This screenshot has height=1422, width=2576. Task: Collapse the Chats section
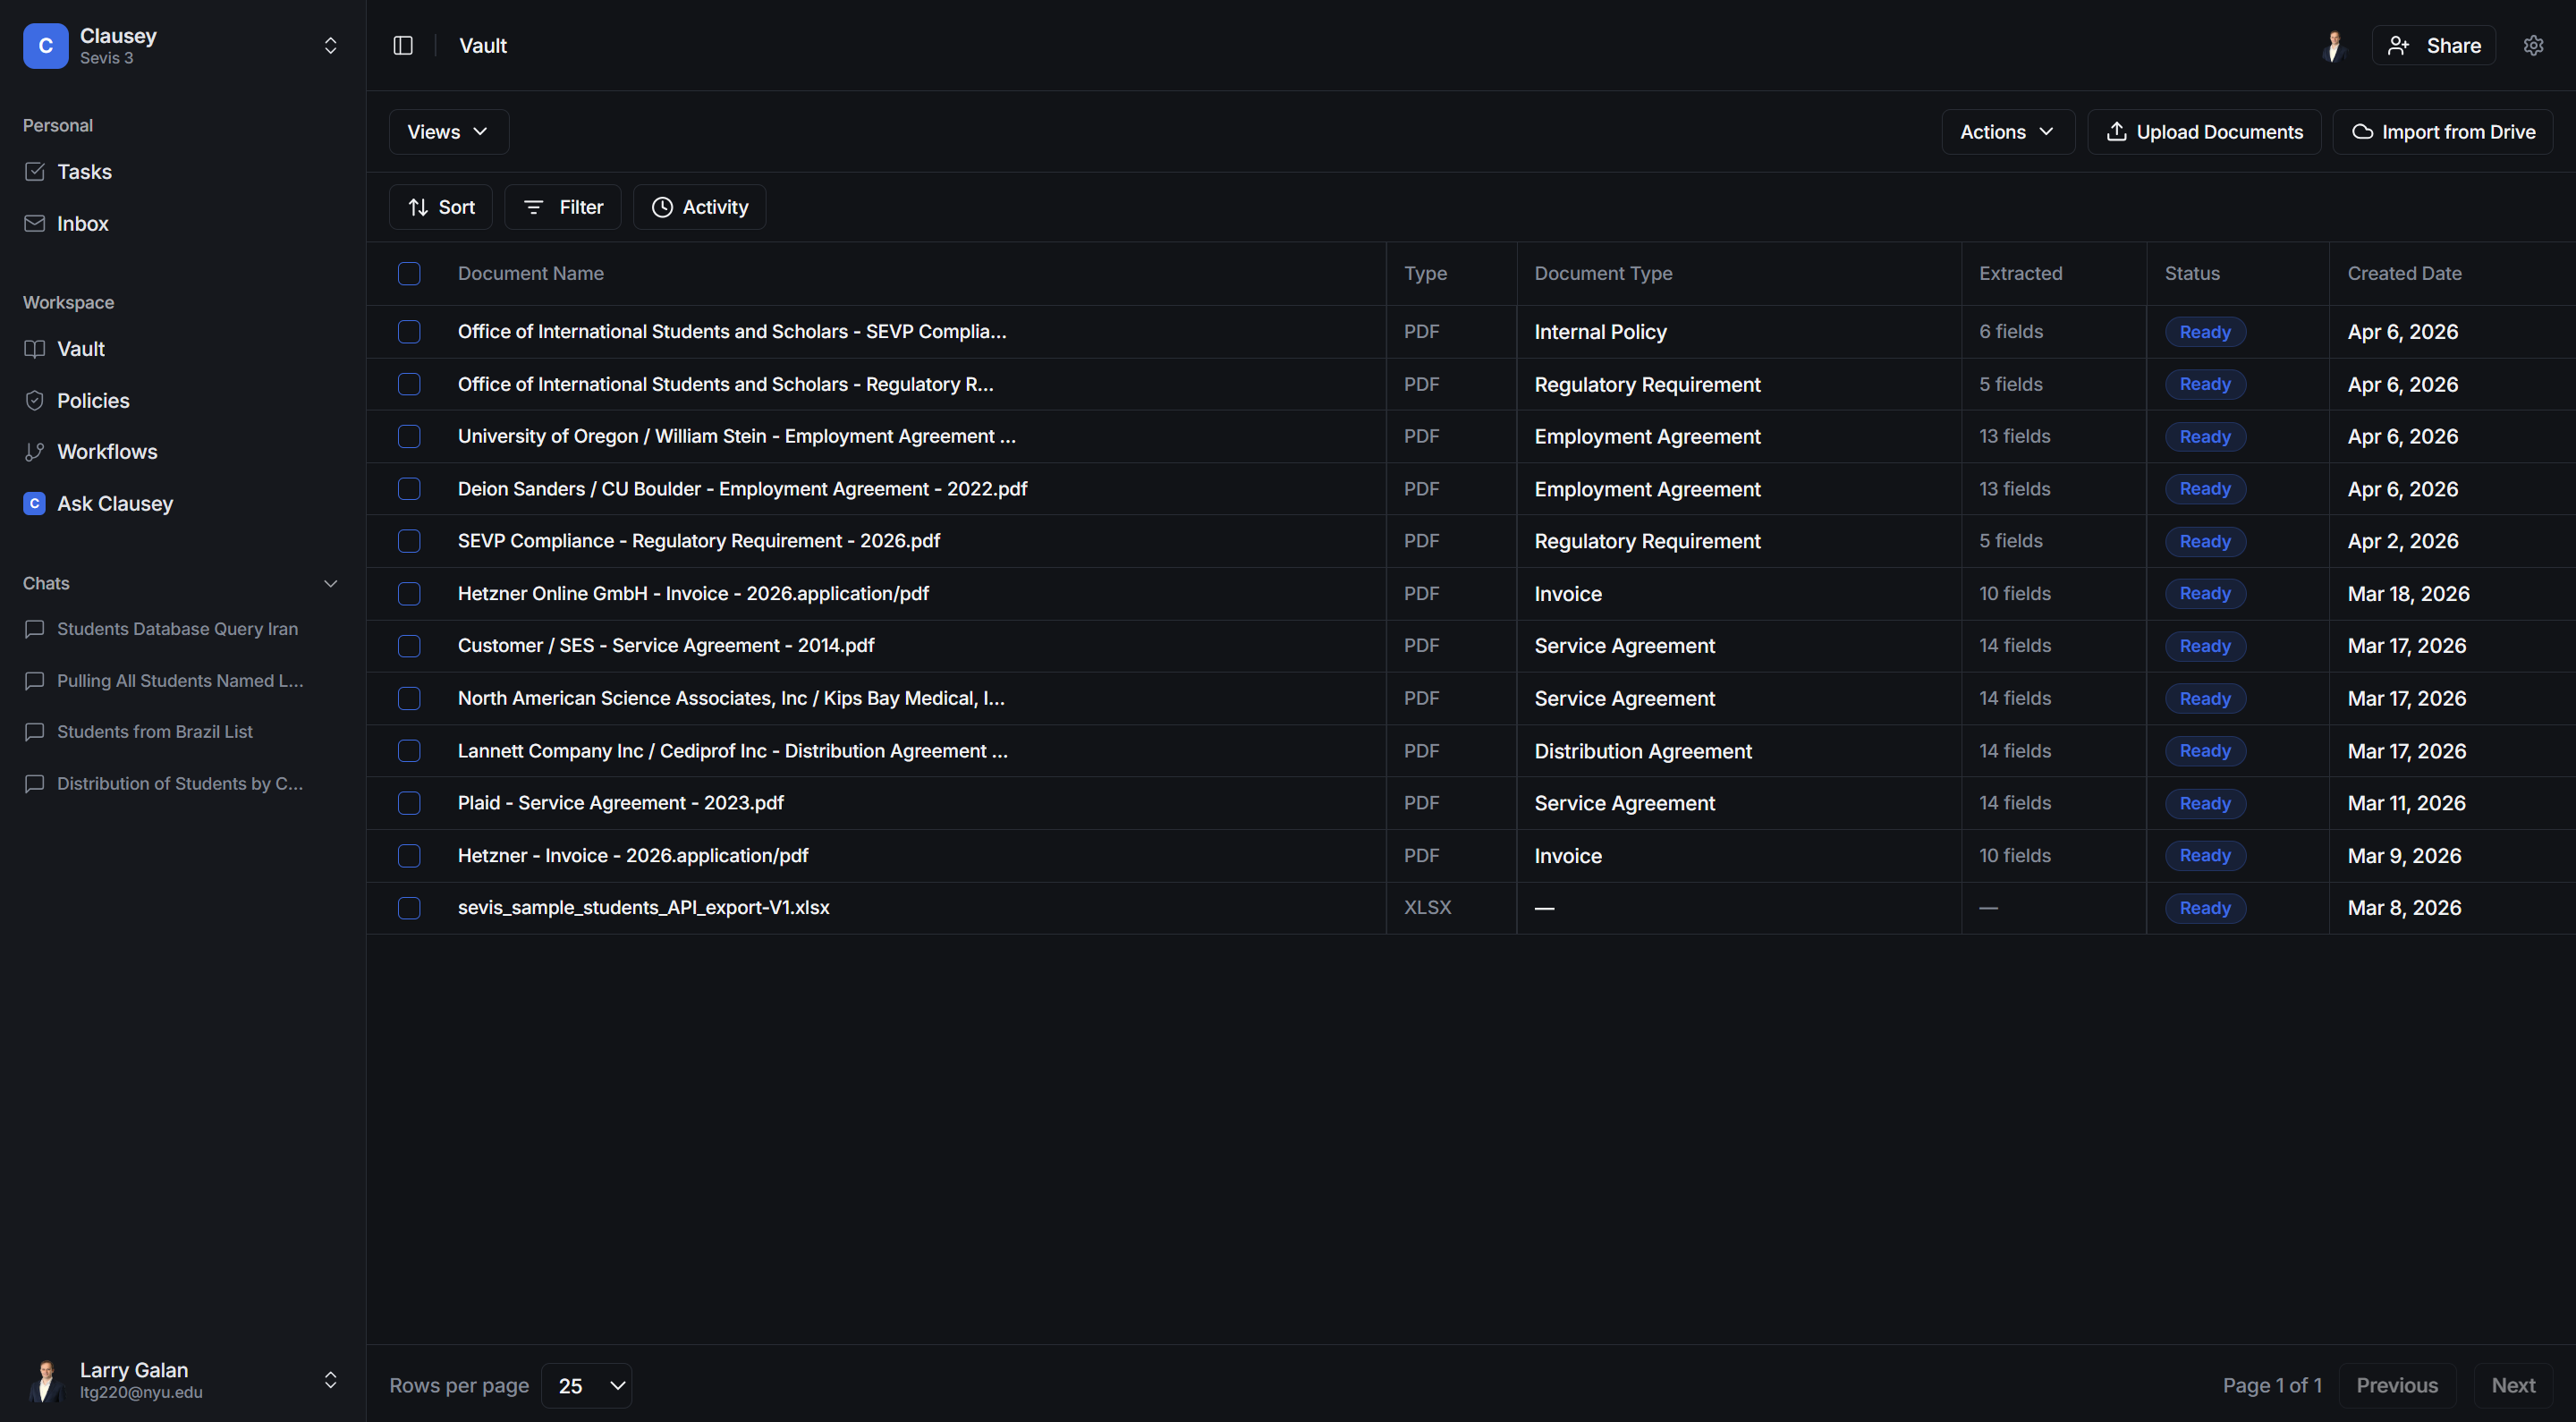[330, 583]
